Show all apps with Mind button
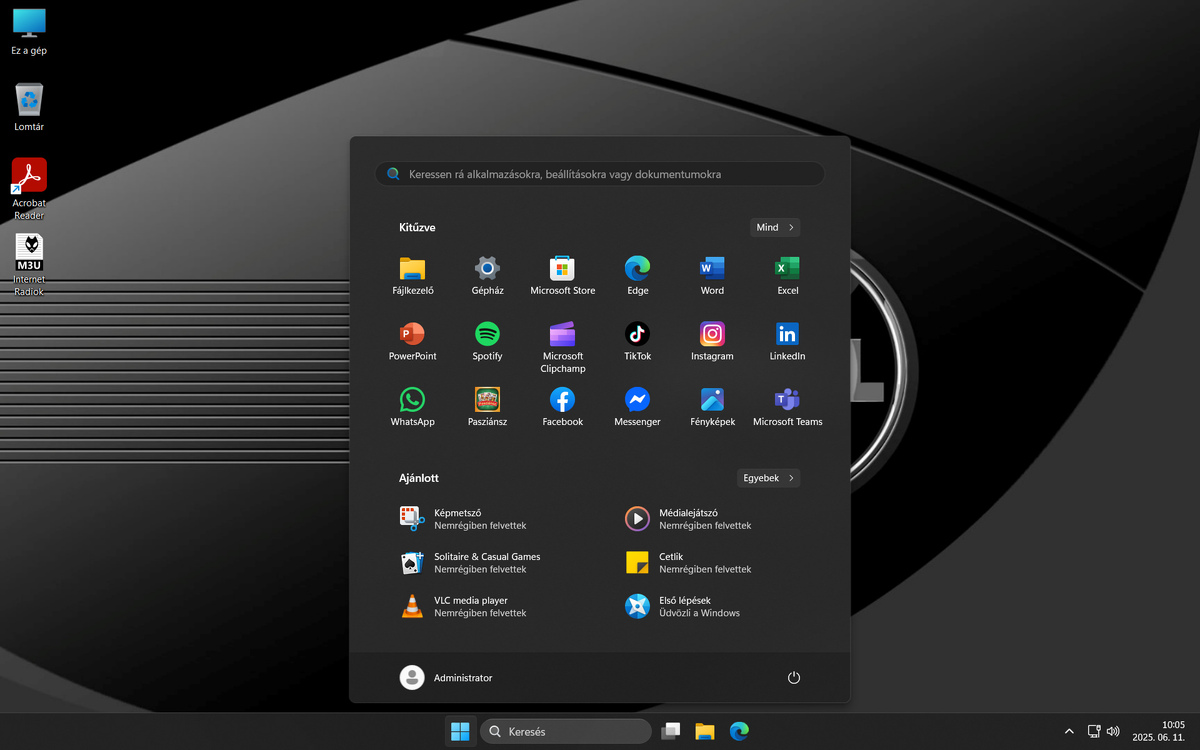Image resolution: width=1200 pixels, height=750 pixels. pyautogui.click(x=775, y=227)
